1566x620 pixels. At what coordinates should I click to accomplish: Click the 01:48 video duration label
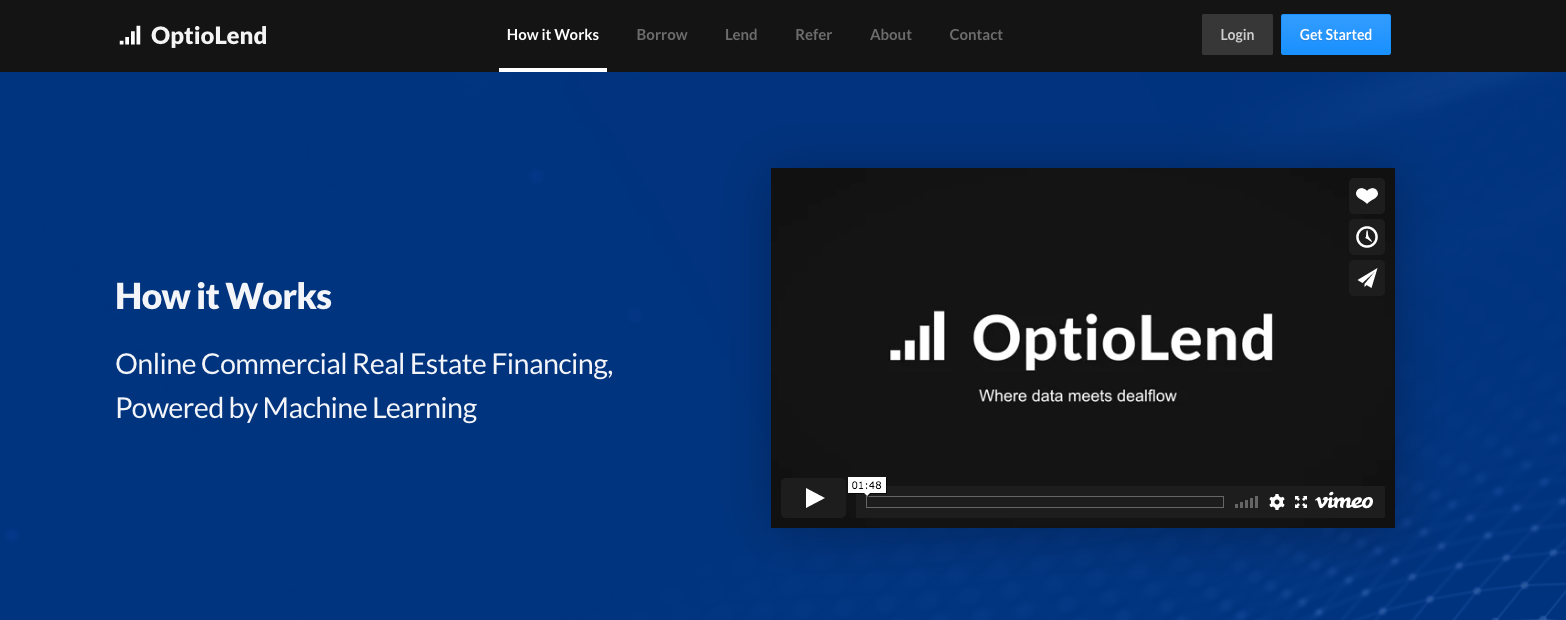coord(867,485)
